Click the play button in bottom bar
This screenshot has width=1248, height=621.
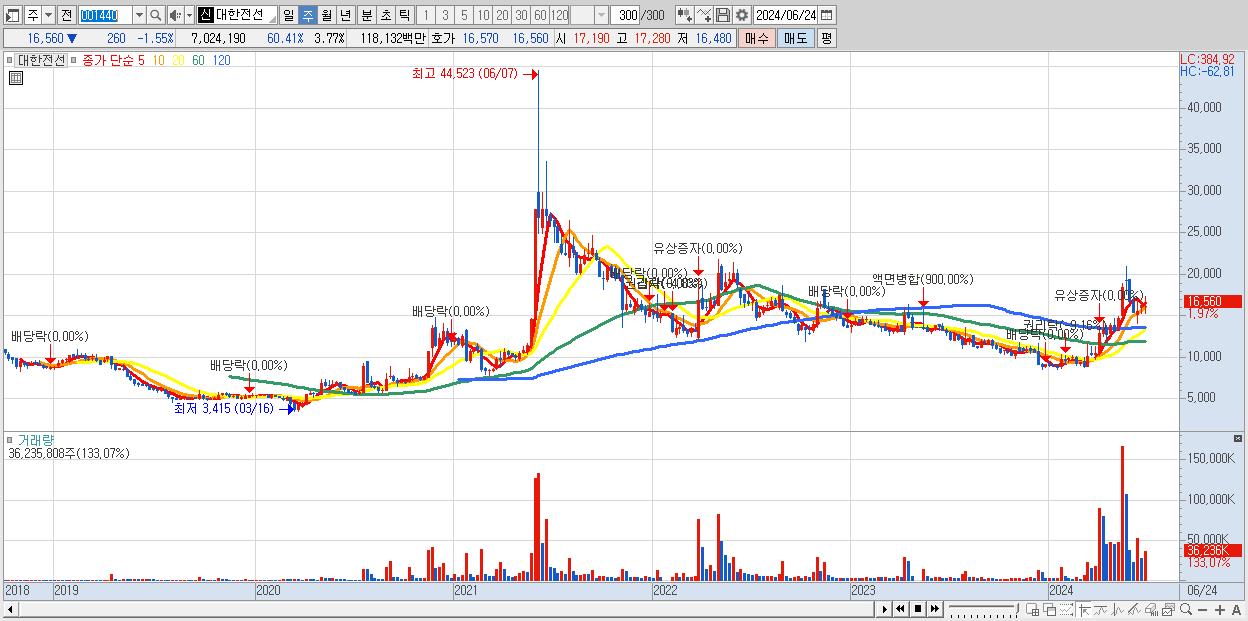click(x=884, y=609)
